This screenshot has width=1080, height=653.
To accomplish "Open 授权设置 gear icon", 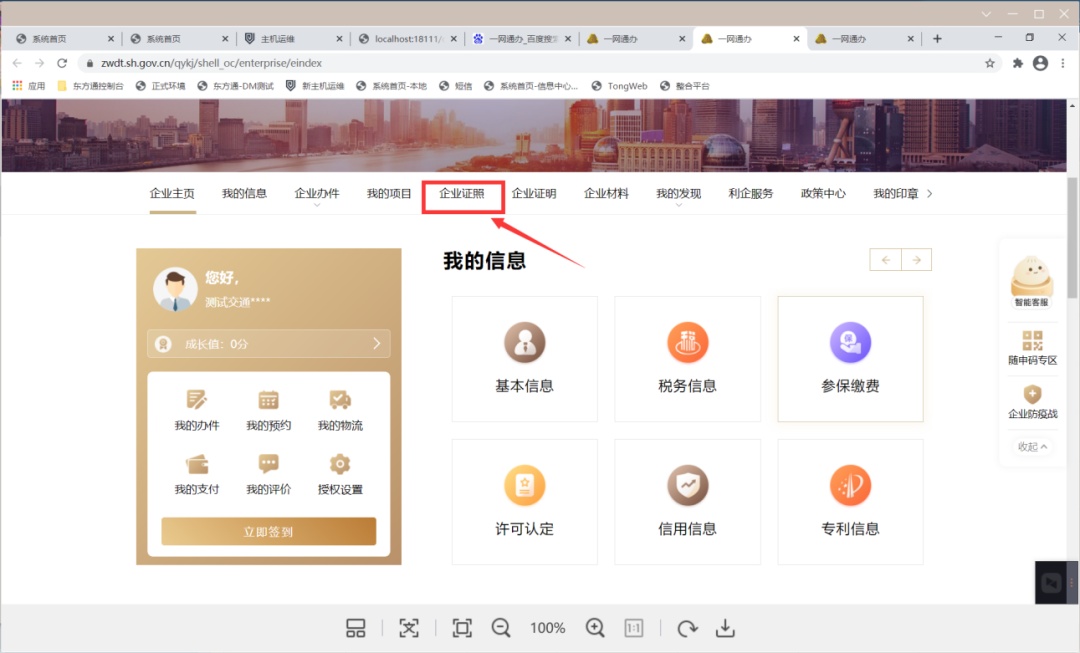I will point(340,464).
